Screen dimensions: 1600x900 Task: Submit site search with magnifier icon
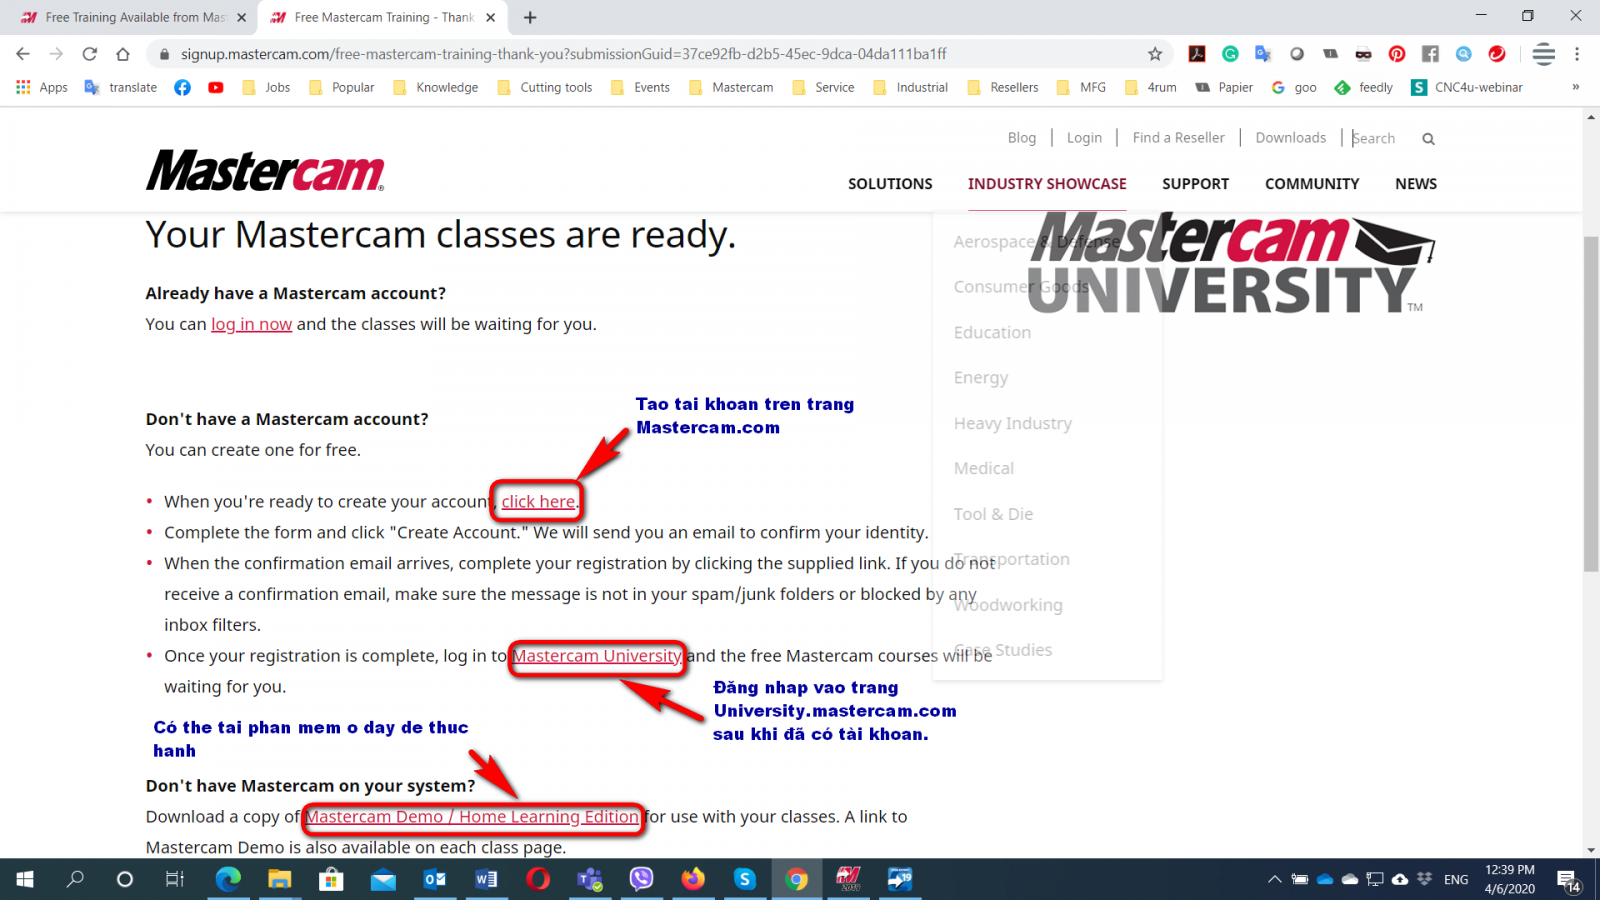click(1429, 139)
